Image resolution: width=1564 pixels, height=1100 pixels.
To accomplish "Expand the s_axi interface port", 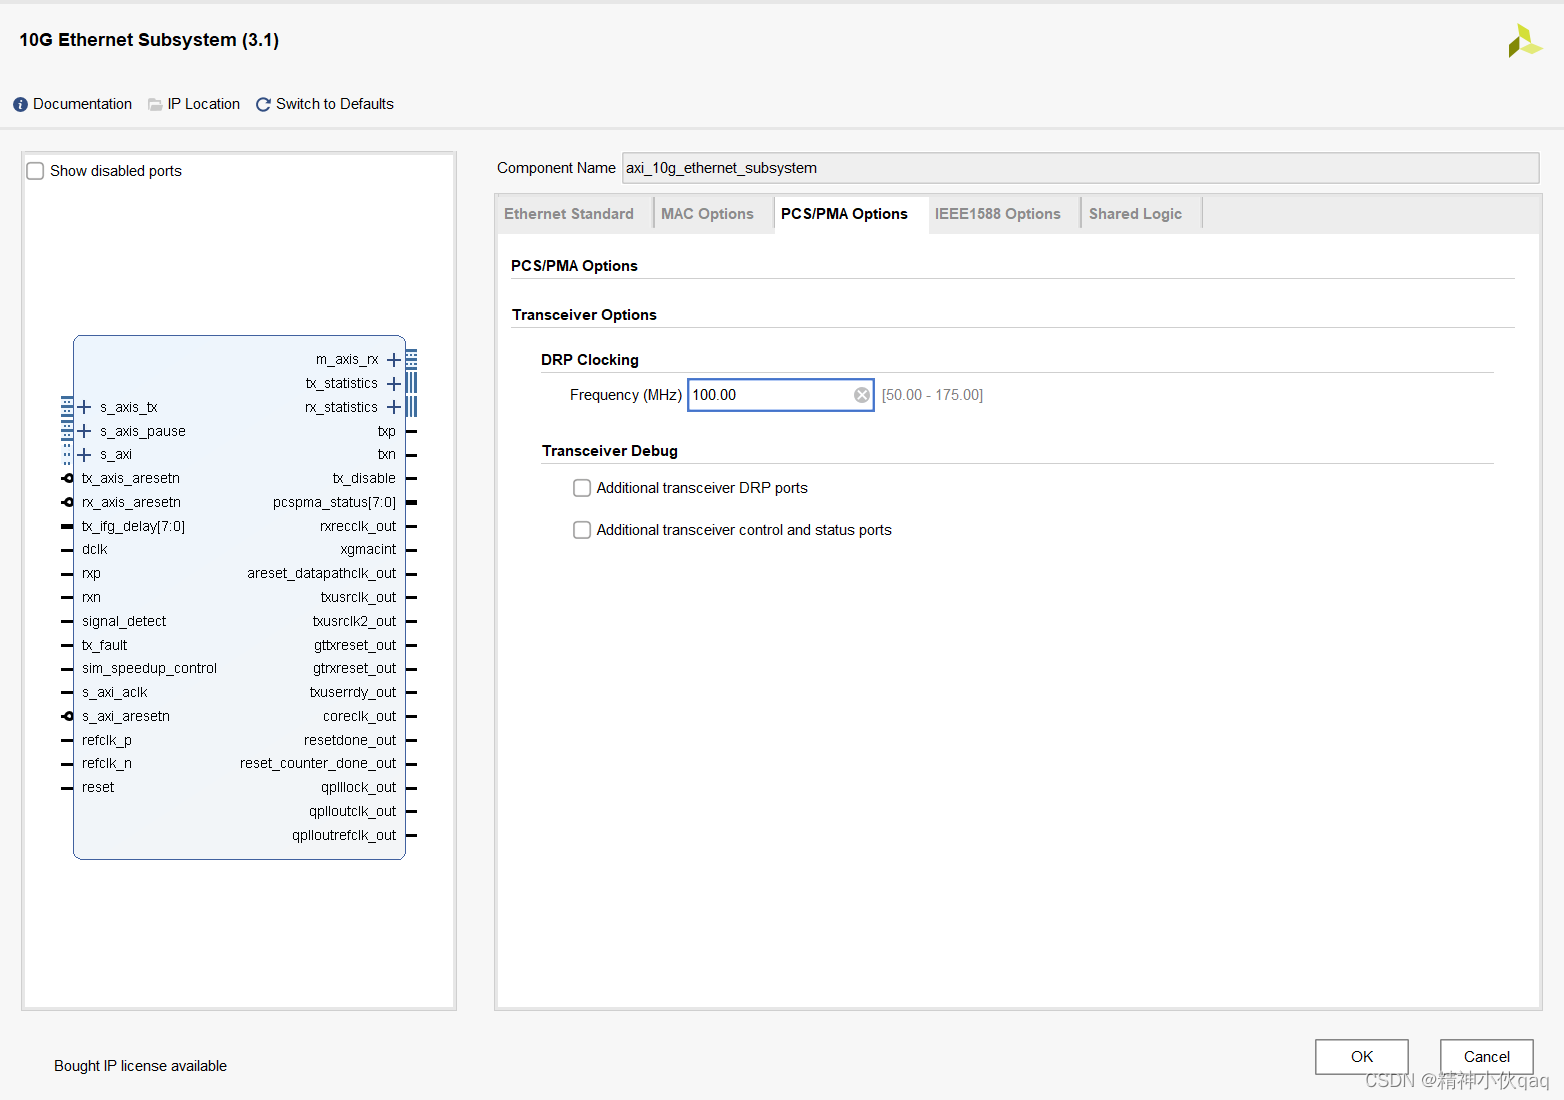I will [x=85, y=455].
